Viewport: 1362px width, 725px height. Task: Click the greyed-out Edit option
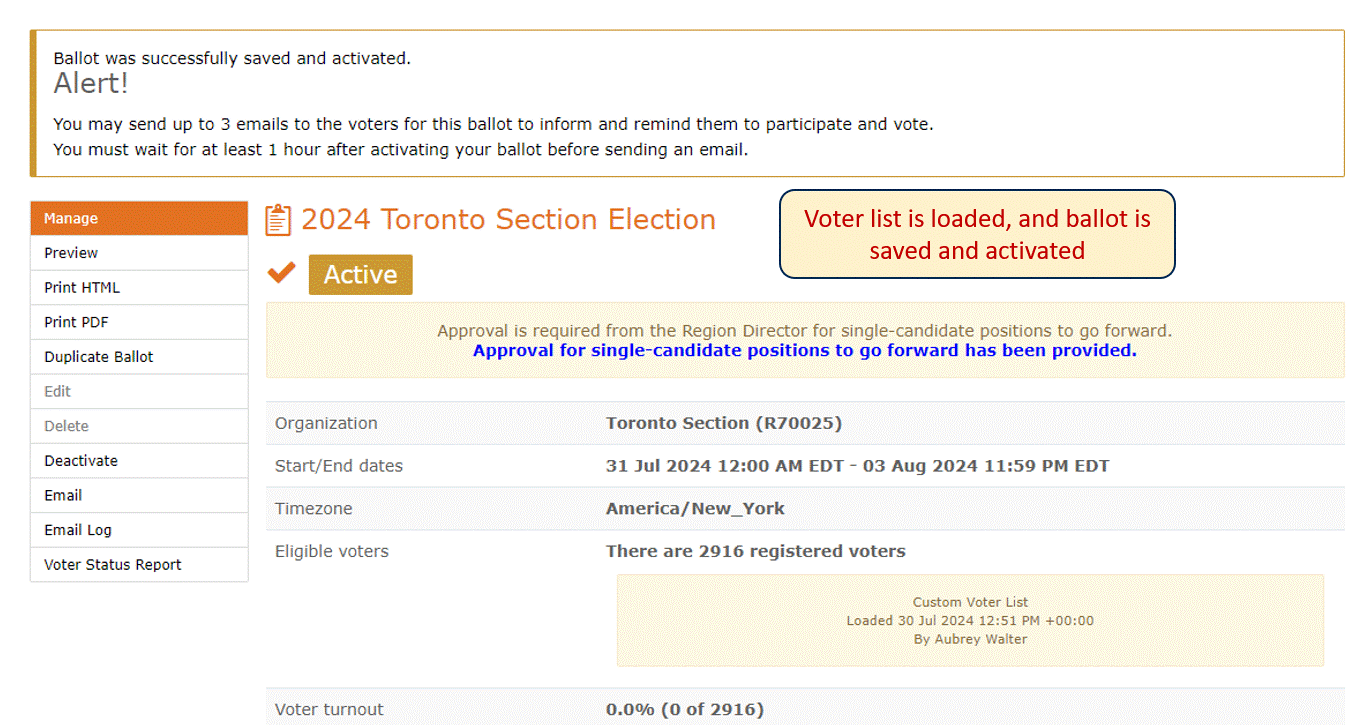tap(139, 391)
